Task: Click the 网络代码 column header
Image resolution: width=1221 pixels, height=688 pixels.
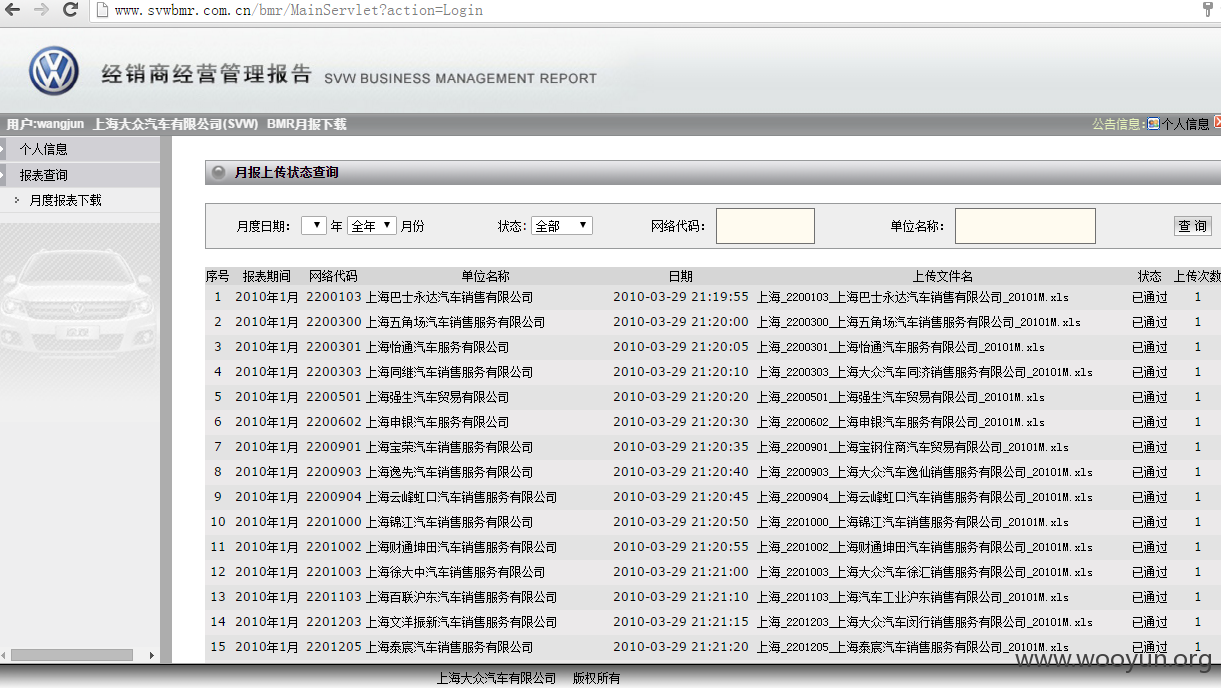Action: pos(333,276)
